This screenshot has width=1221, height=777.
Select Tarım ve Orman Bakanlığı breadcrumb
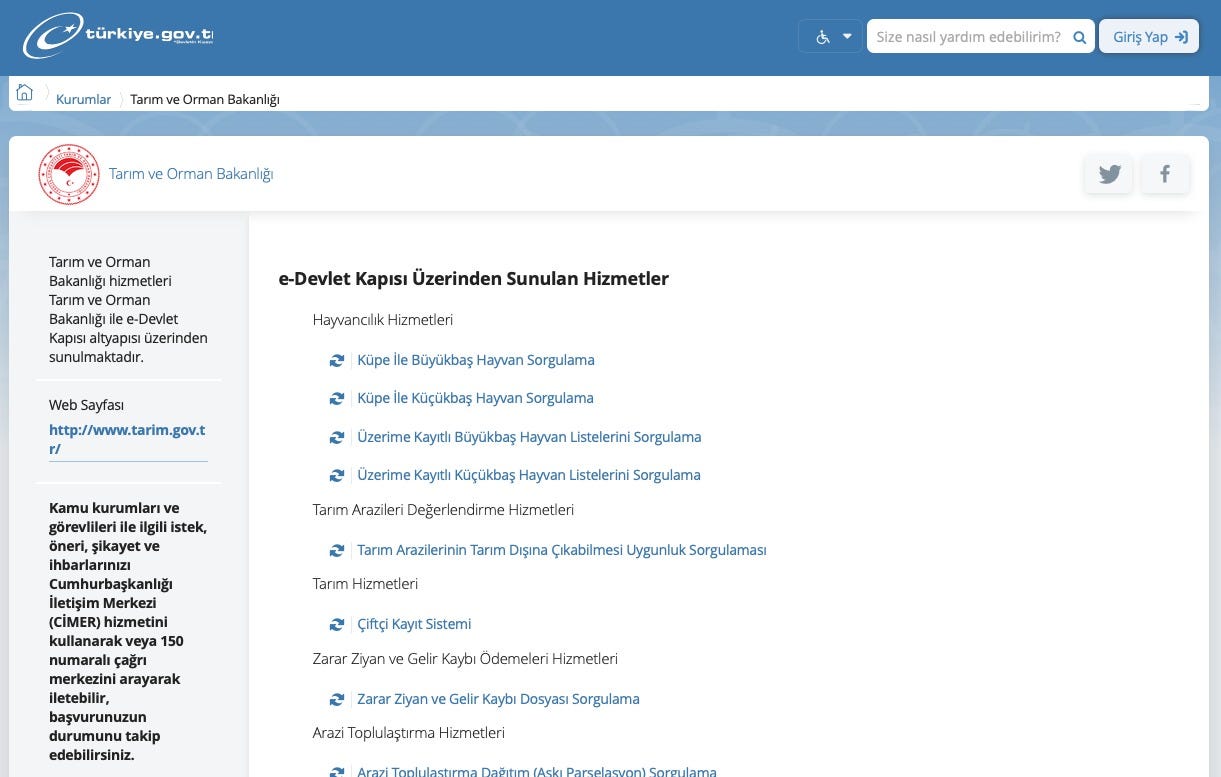(x=205, y=99)
